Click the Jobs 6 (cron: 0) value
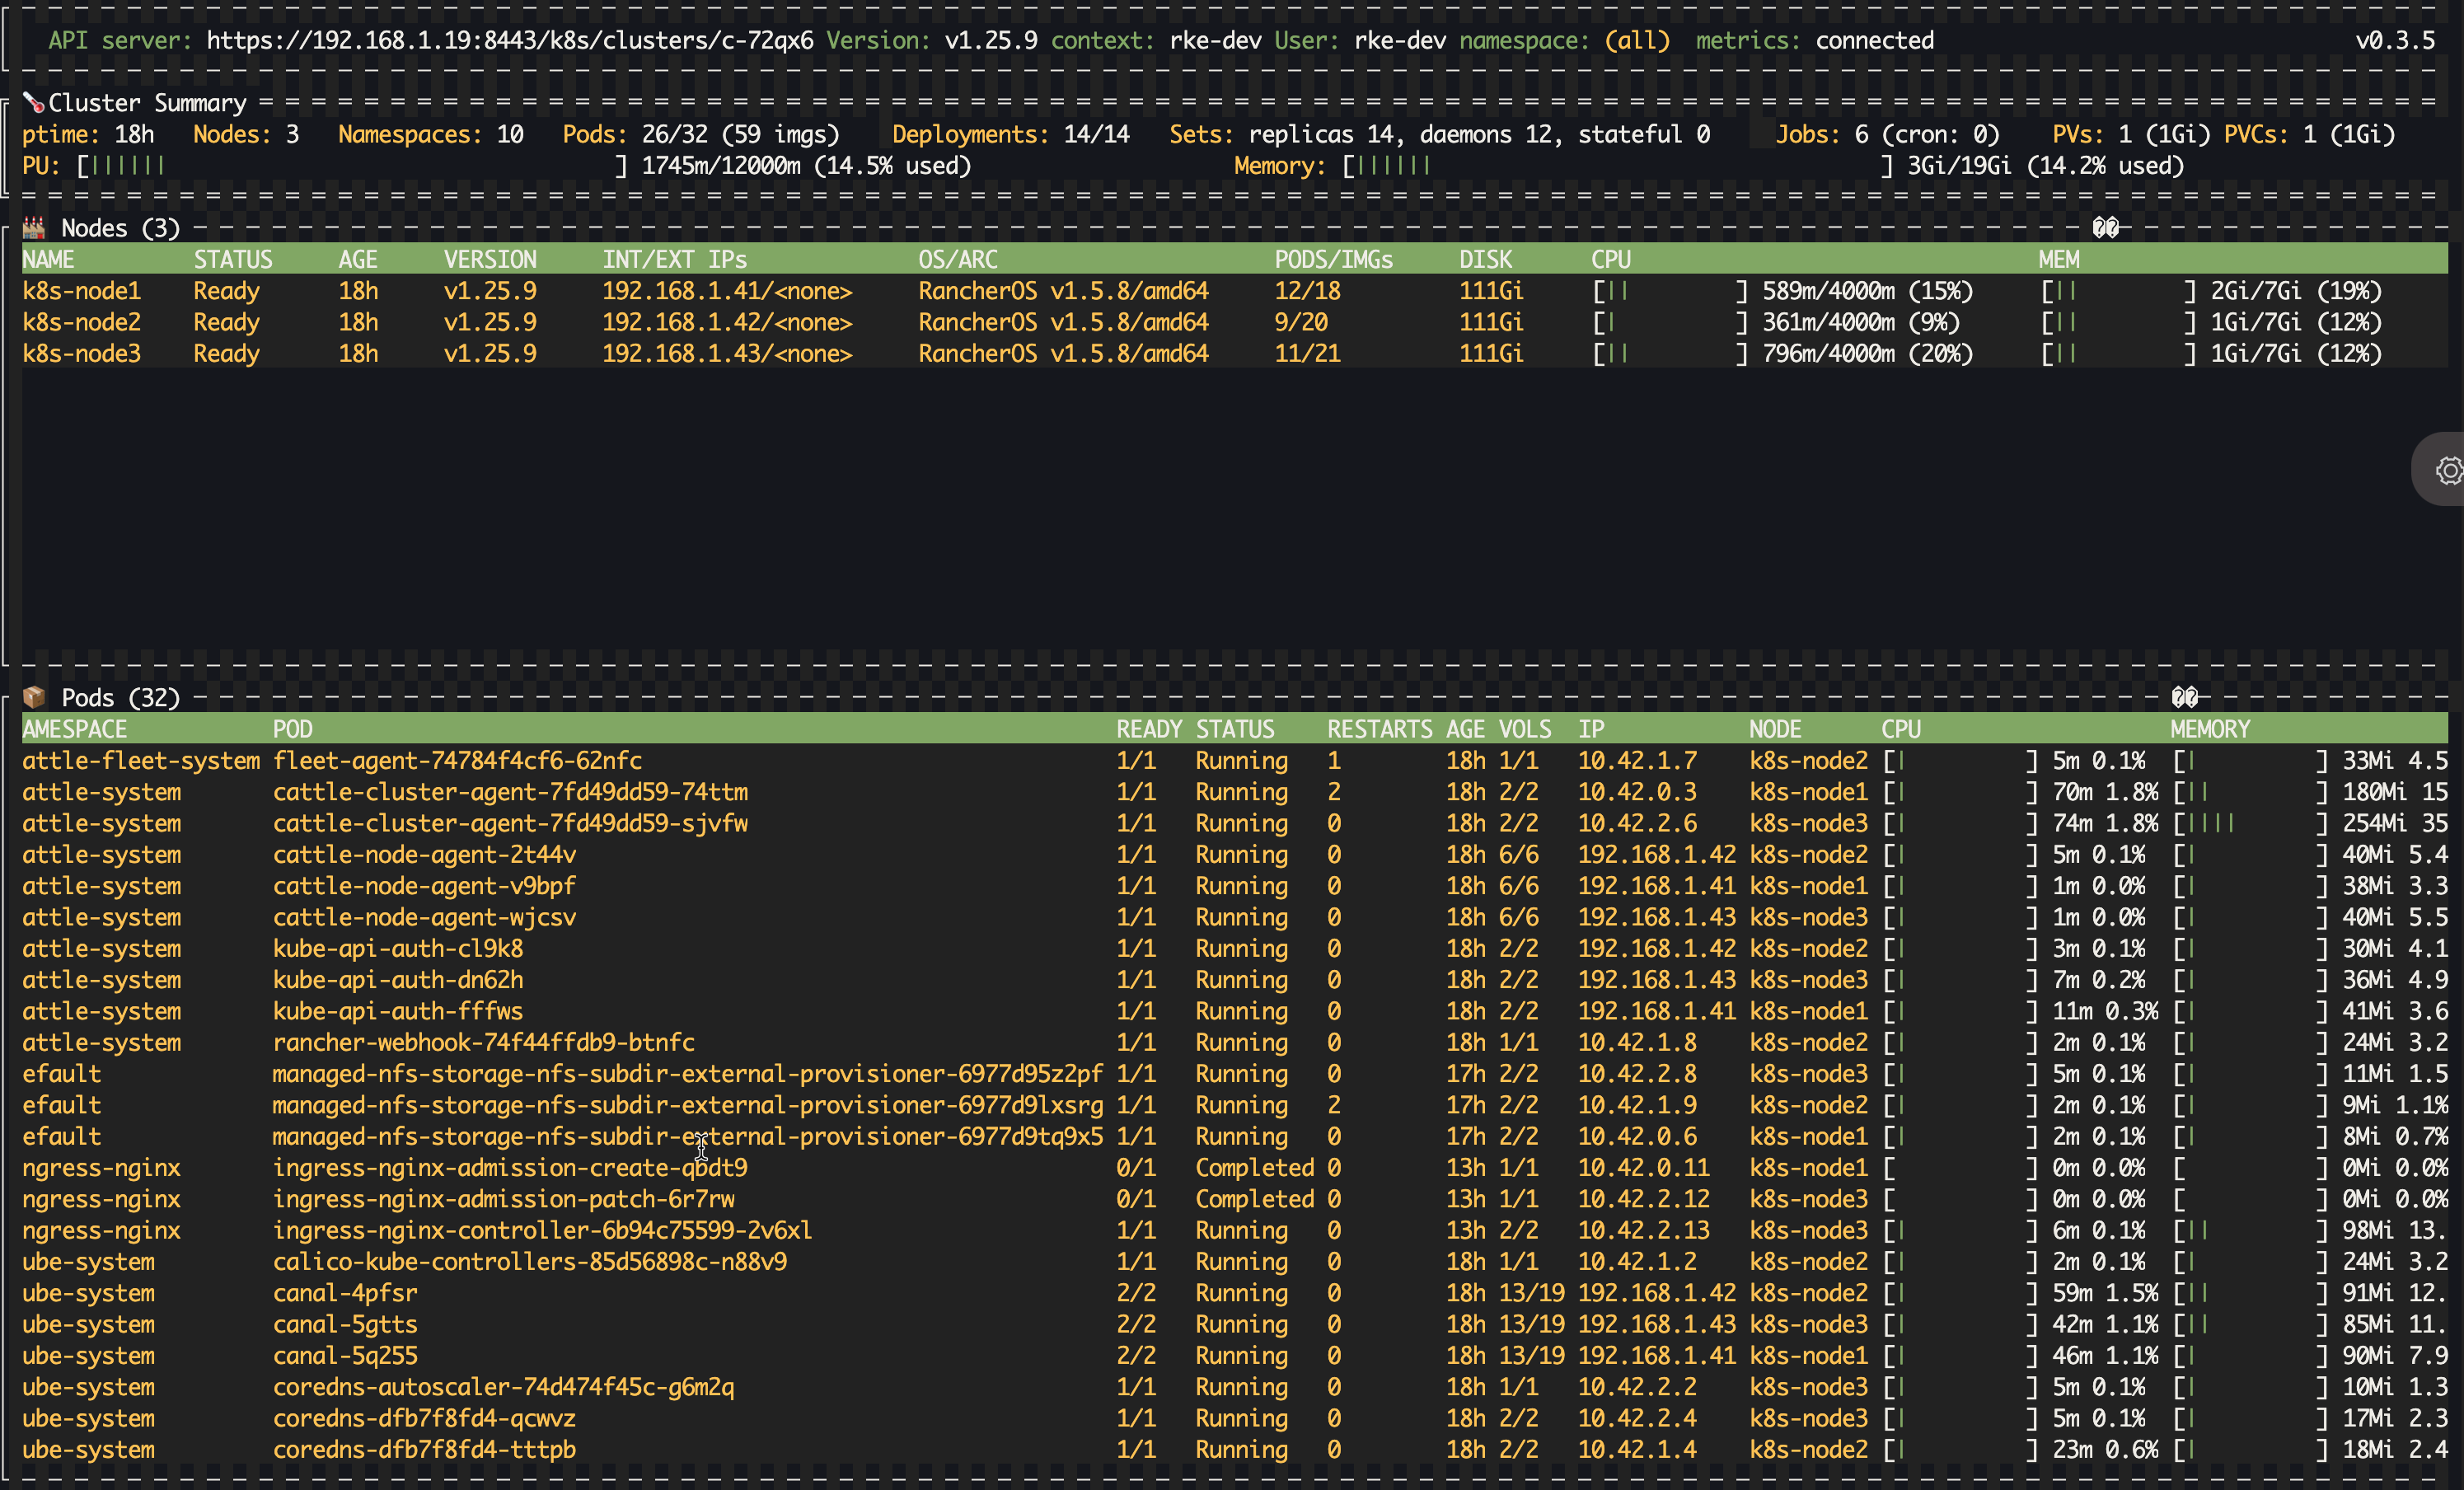 1927,134
